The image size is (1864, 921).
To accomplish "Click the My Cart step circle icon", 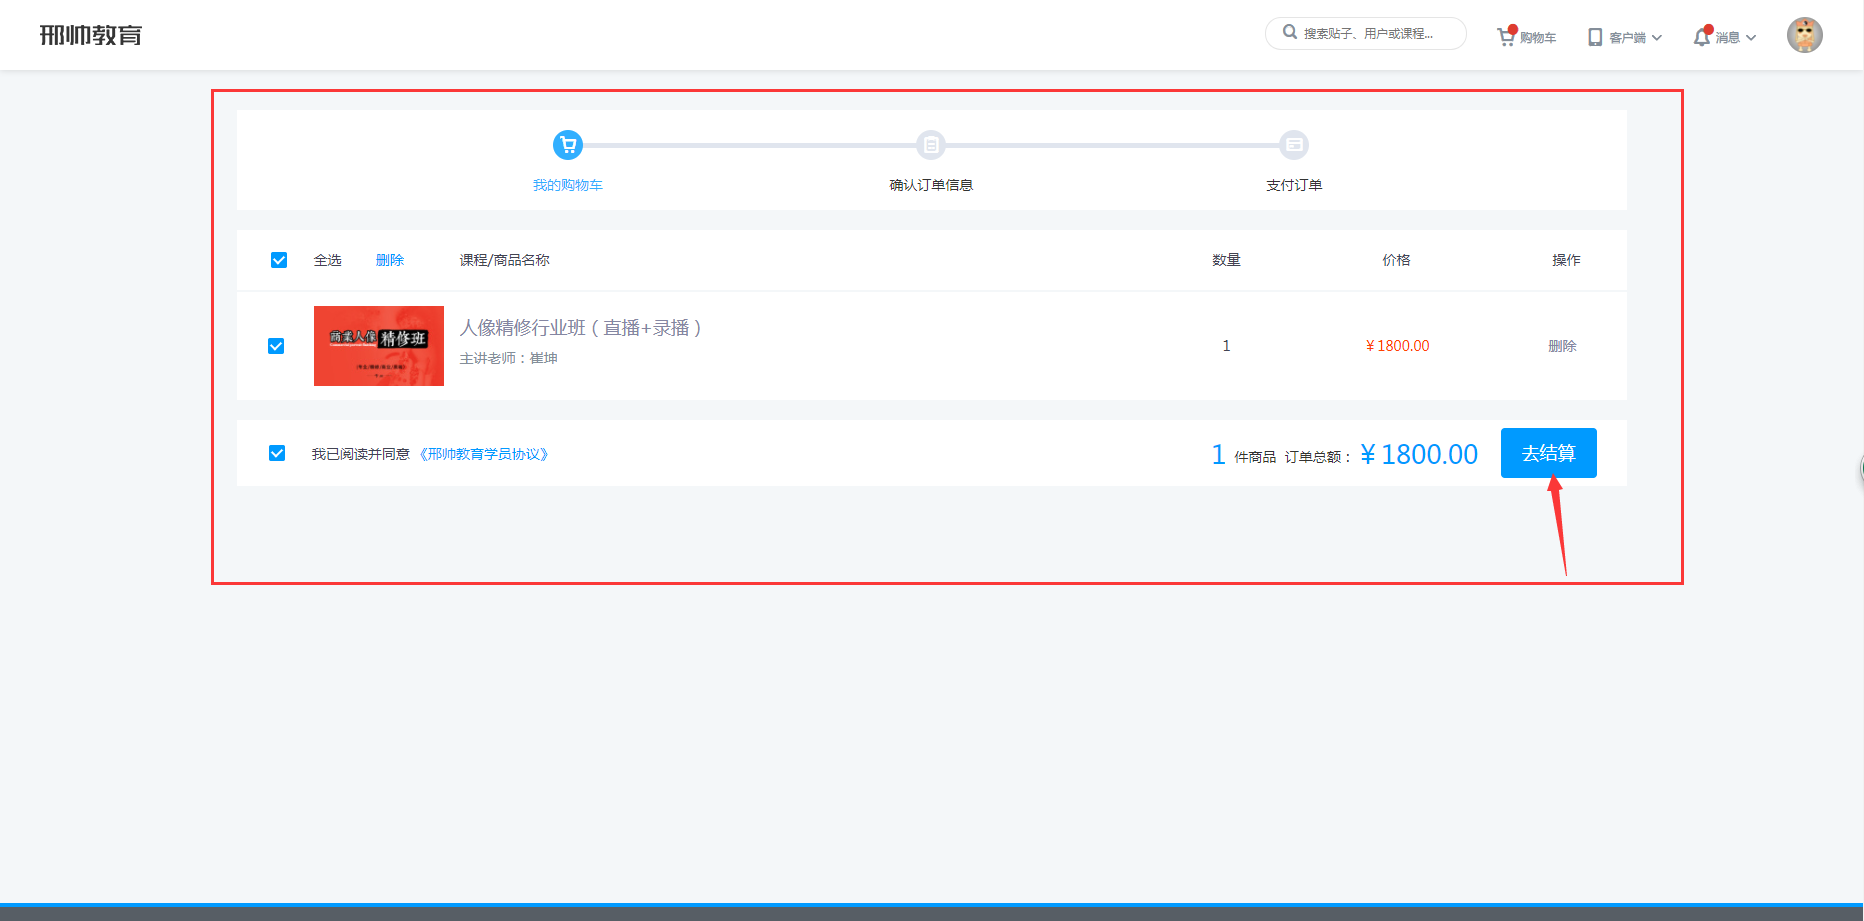I will [568, 145].
